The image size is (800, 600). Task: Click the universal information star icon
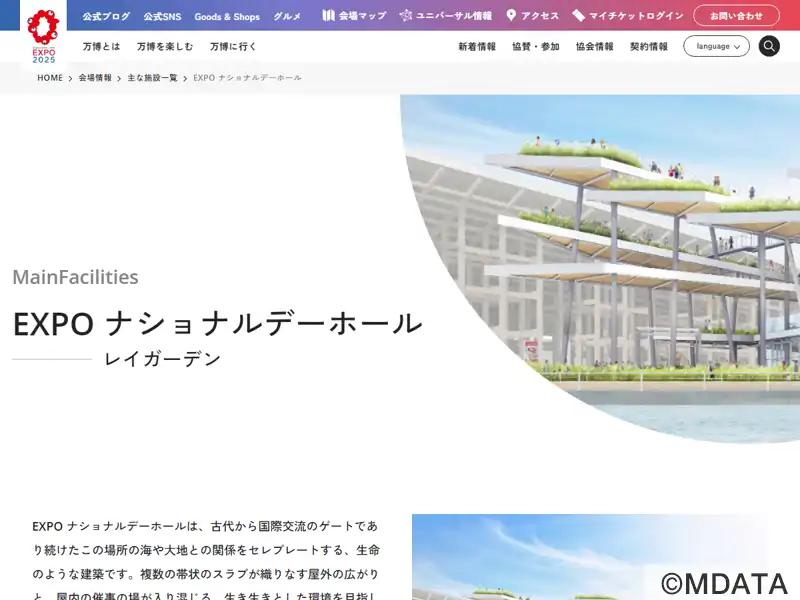pyautogui.click(x=406, y=16)
